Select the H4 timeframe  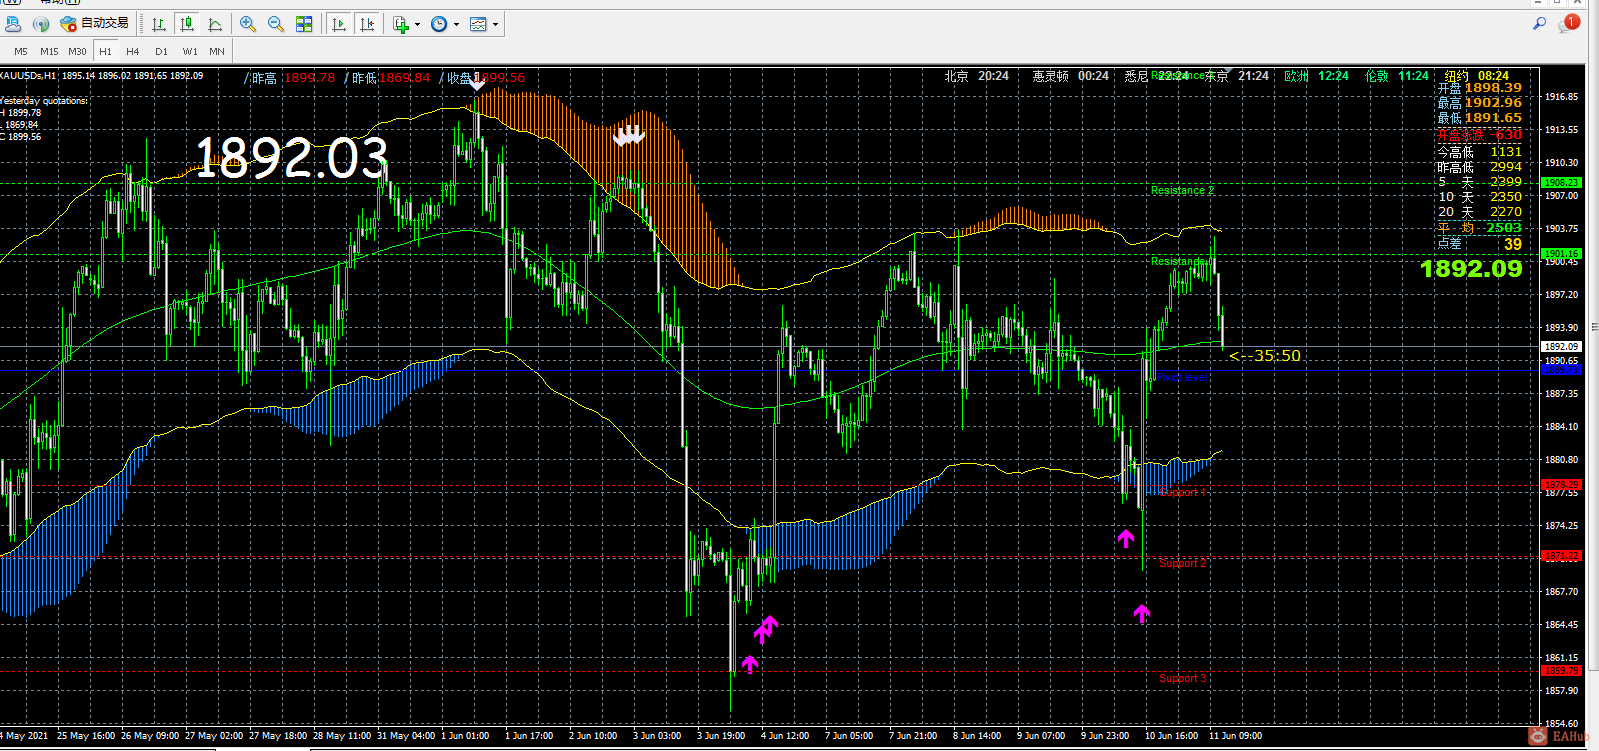click(133, 51)
